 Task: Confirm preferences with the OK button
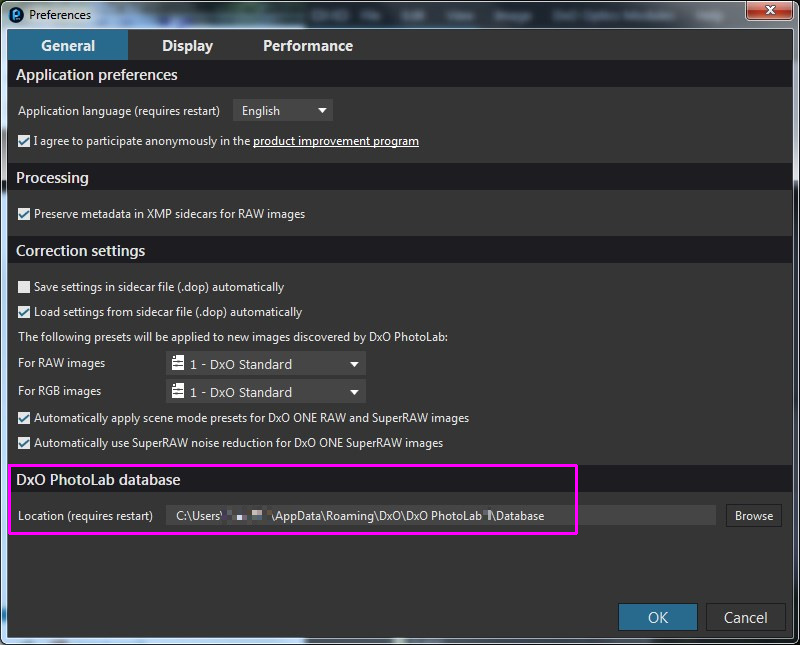[x=658, y=617]
